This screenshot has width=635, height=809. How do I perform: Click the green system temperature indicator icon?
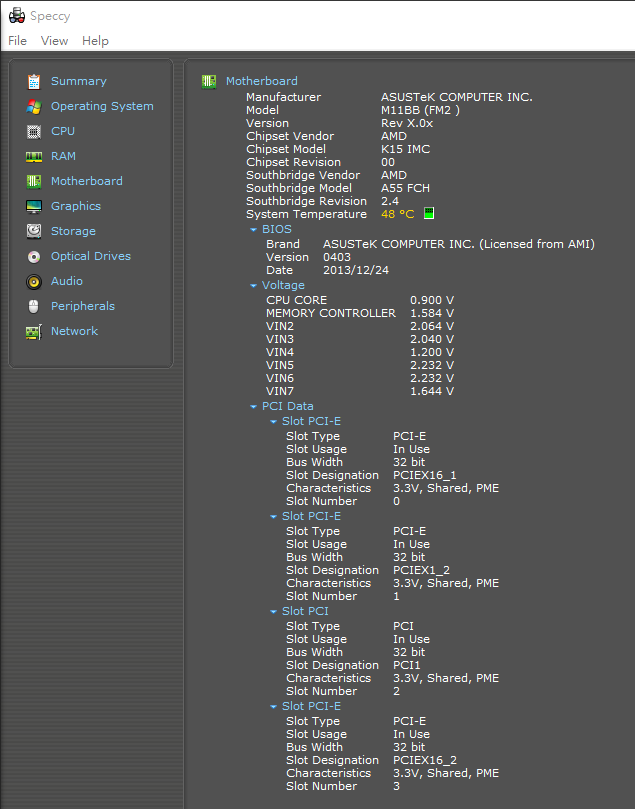tap(429, 213)
